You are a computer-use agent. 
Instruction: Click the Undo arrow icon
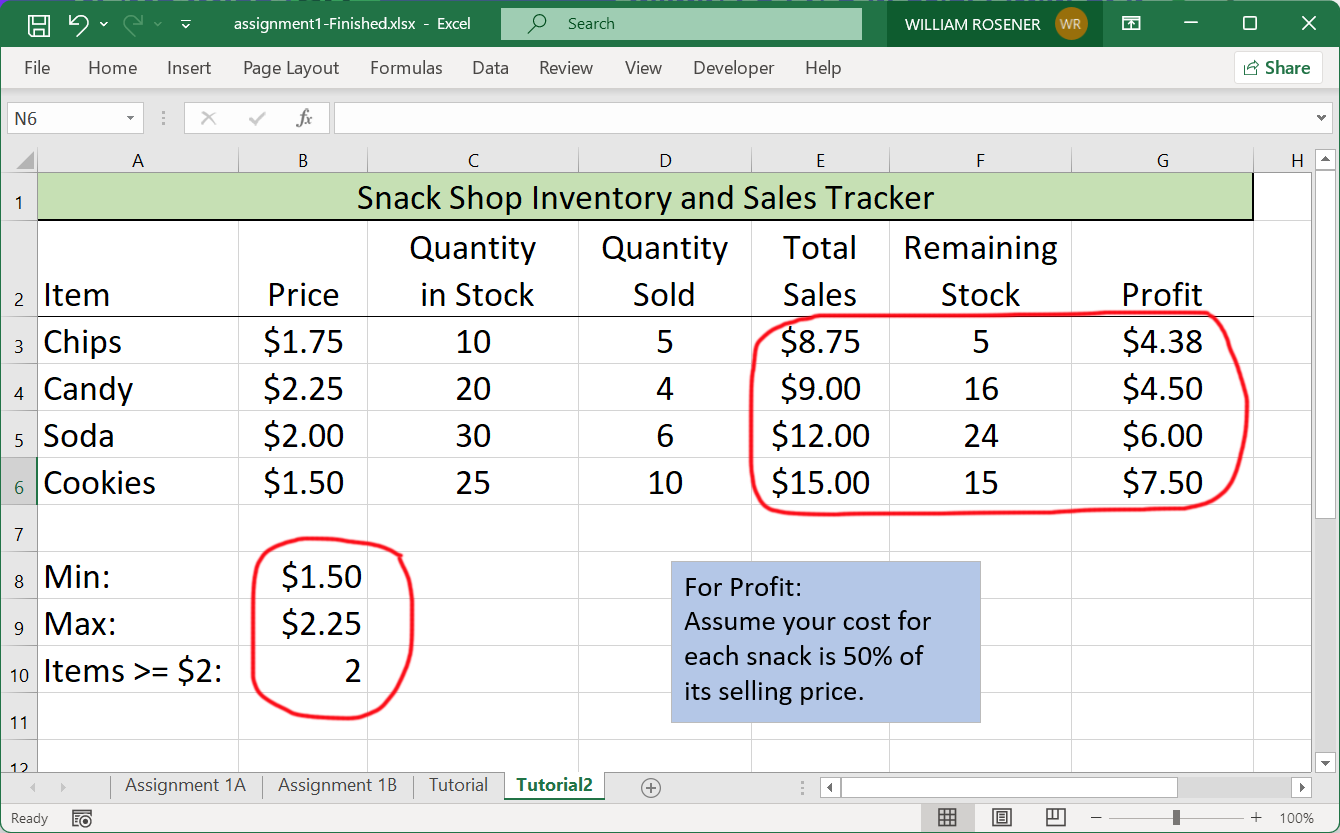(x=79, y=24)
